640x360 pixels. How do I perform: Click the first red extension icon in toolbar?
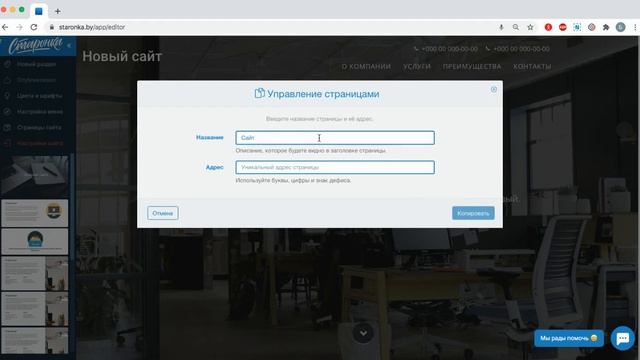pyautogui.click(x=548, y=27)
